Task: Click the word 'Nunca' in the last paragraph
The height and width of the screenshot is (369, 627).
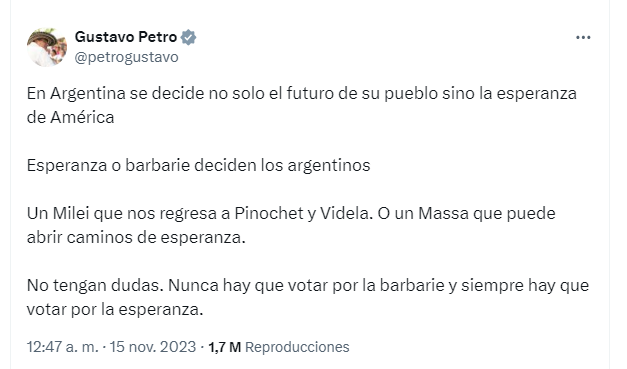Action: pos(193,285)
